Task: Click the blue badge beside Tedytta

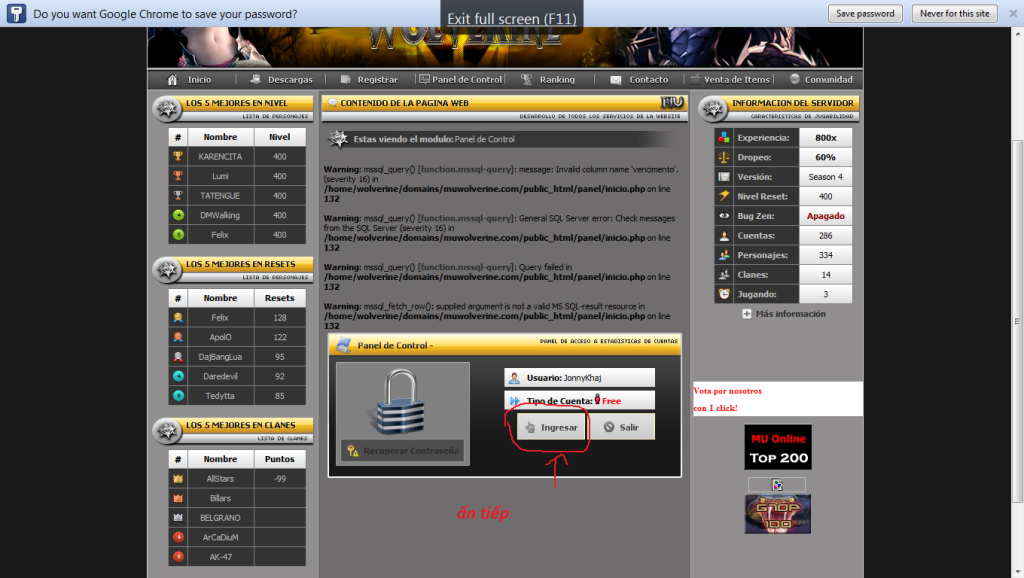Action: (178, 396)
